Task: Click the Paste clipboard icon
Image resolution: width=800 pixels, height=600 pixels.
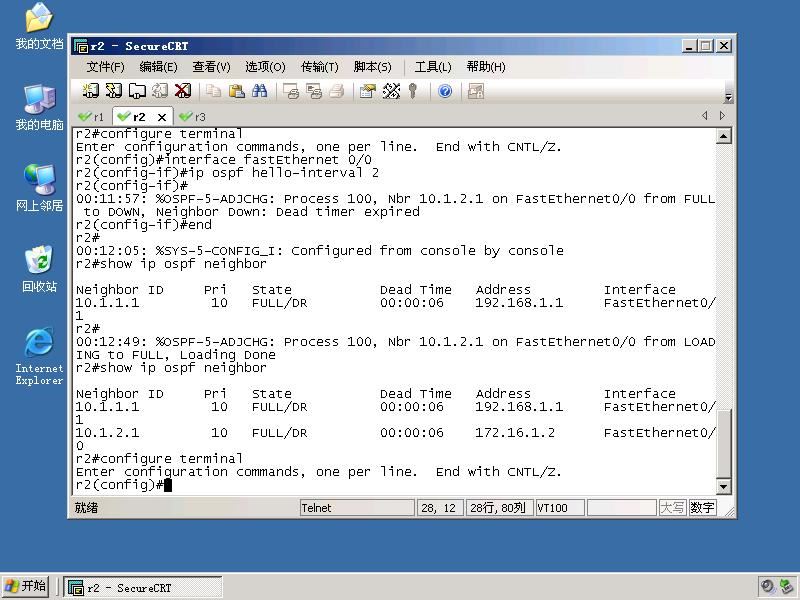Action: point(236,91)
